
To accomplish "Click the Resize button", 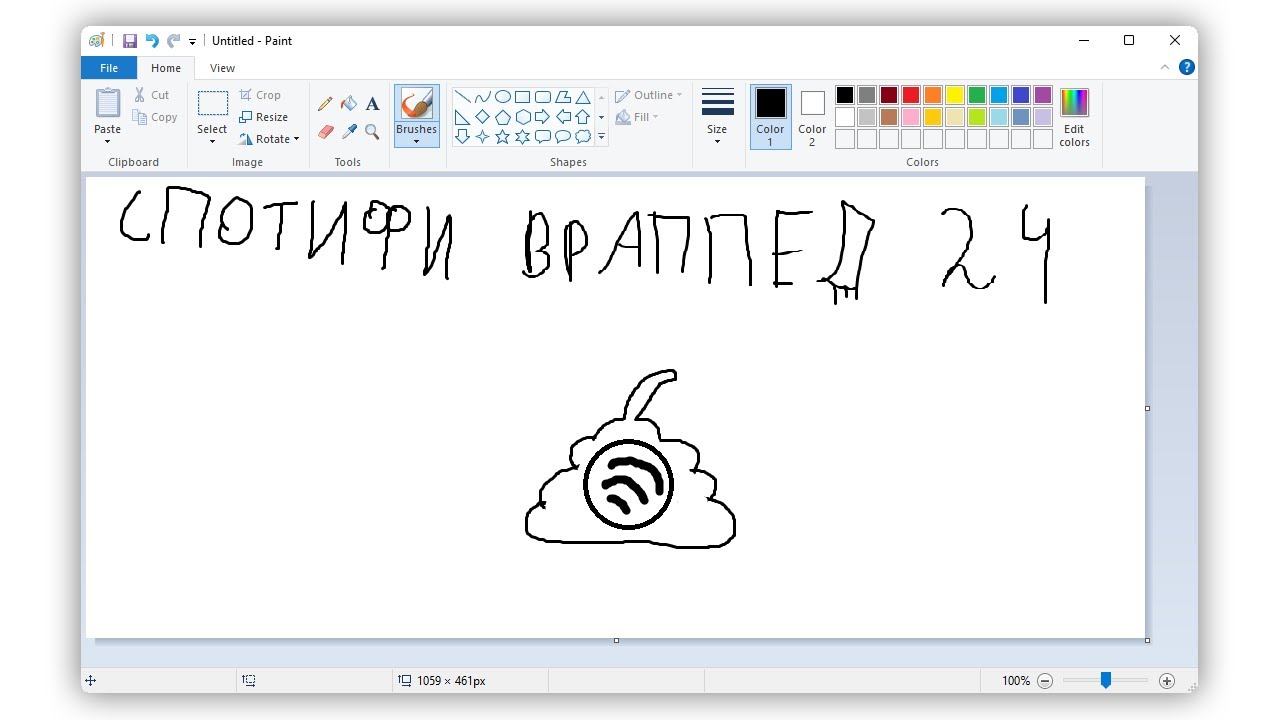I will (x=264, y=117).
